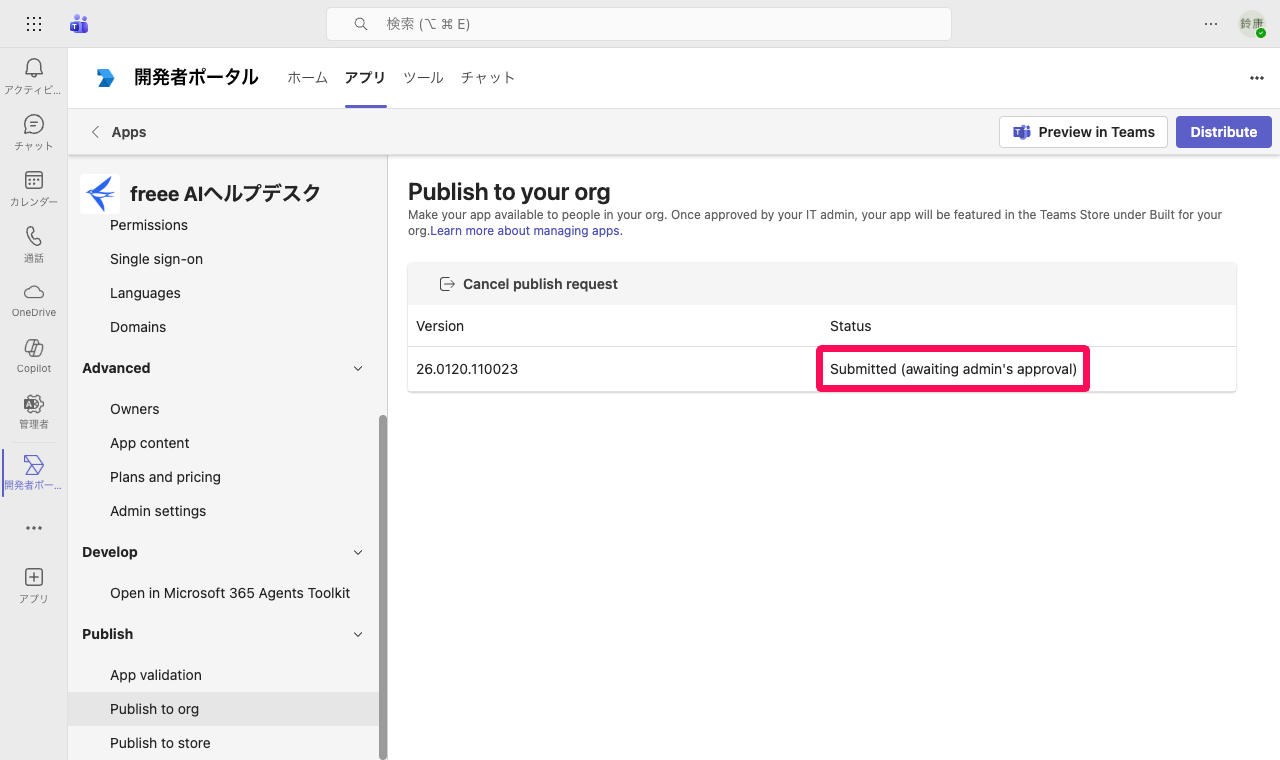Click the Publish to your org heading

pos(509,192)
